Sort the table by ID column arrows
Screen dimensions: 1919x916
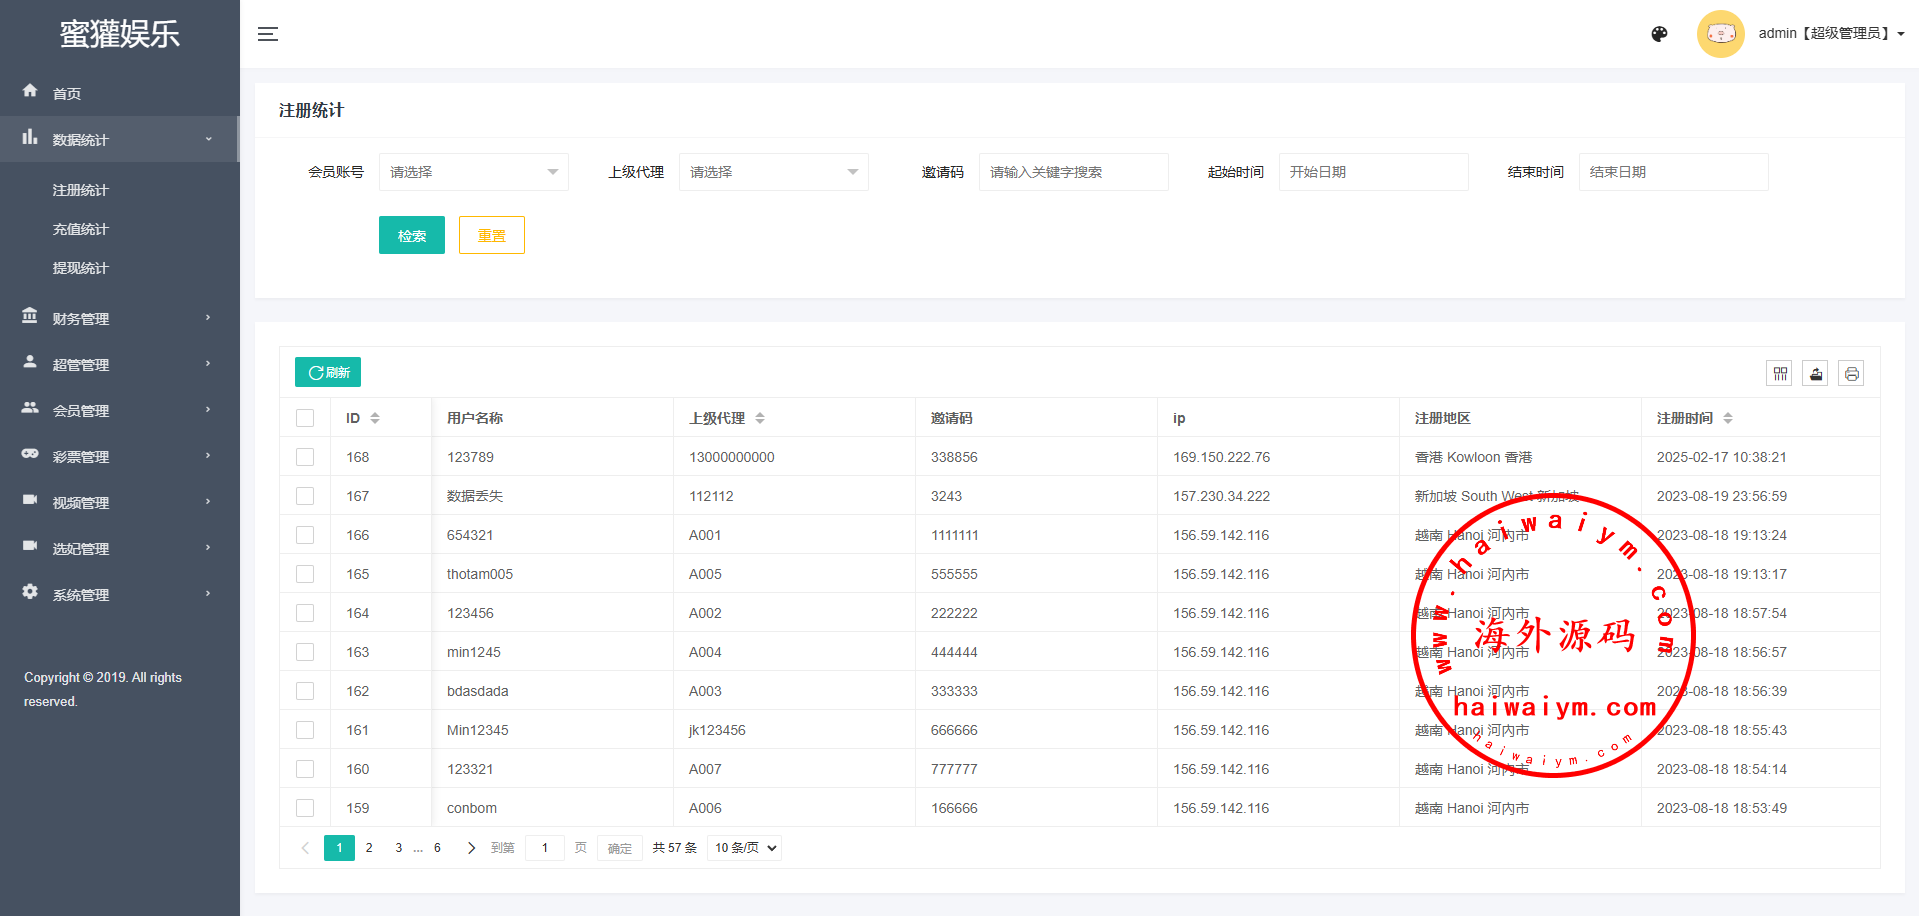[375, 418]
